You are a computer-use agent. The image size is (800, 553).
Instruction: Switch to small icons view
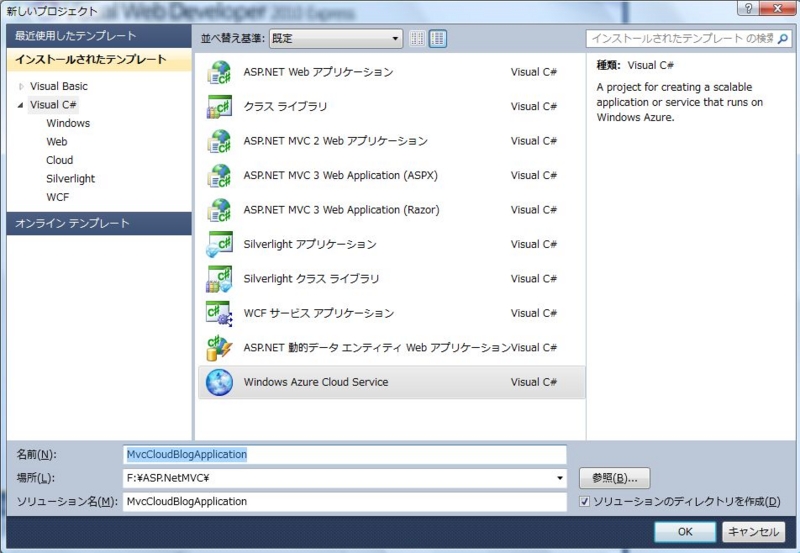[x=417, y=39]
